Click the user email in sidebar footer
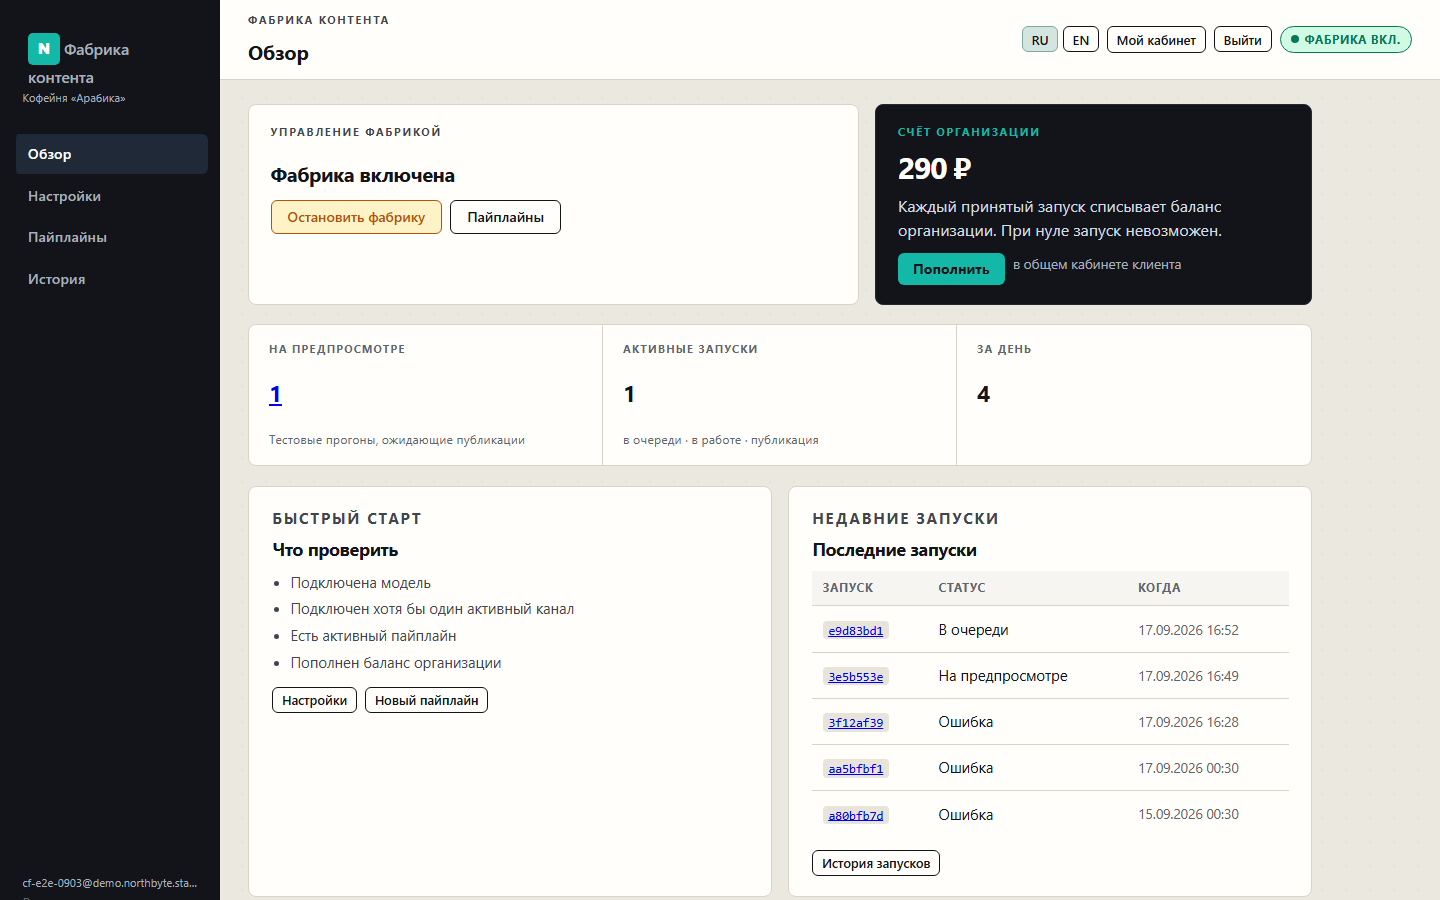 [x=110, y=883]
